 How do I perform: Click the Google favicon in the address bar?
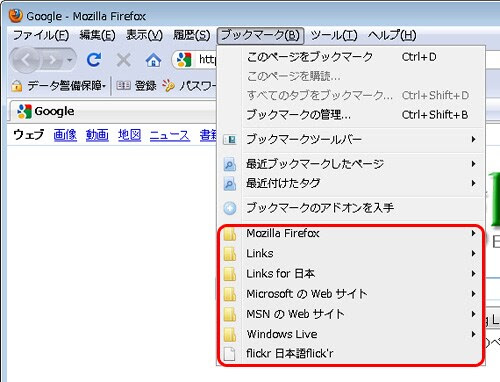[184, 60]
